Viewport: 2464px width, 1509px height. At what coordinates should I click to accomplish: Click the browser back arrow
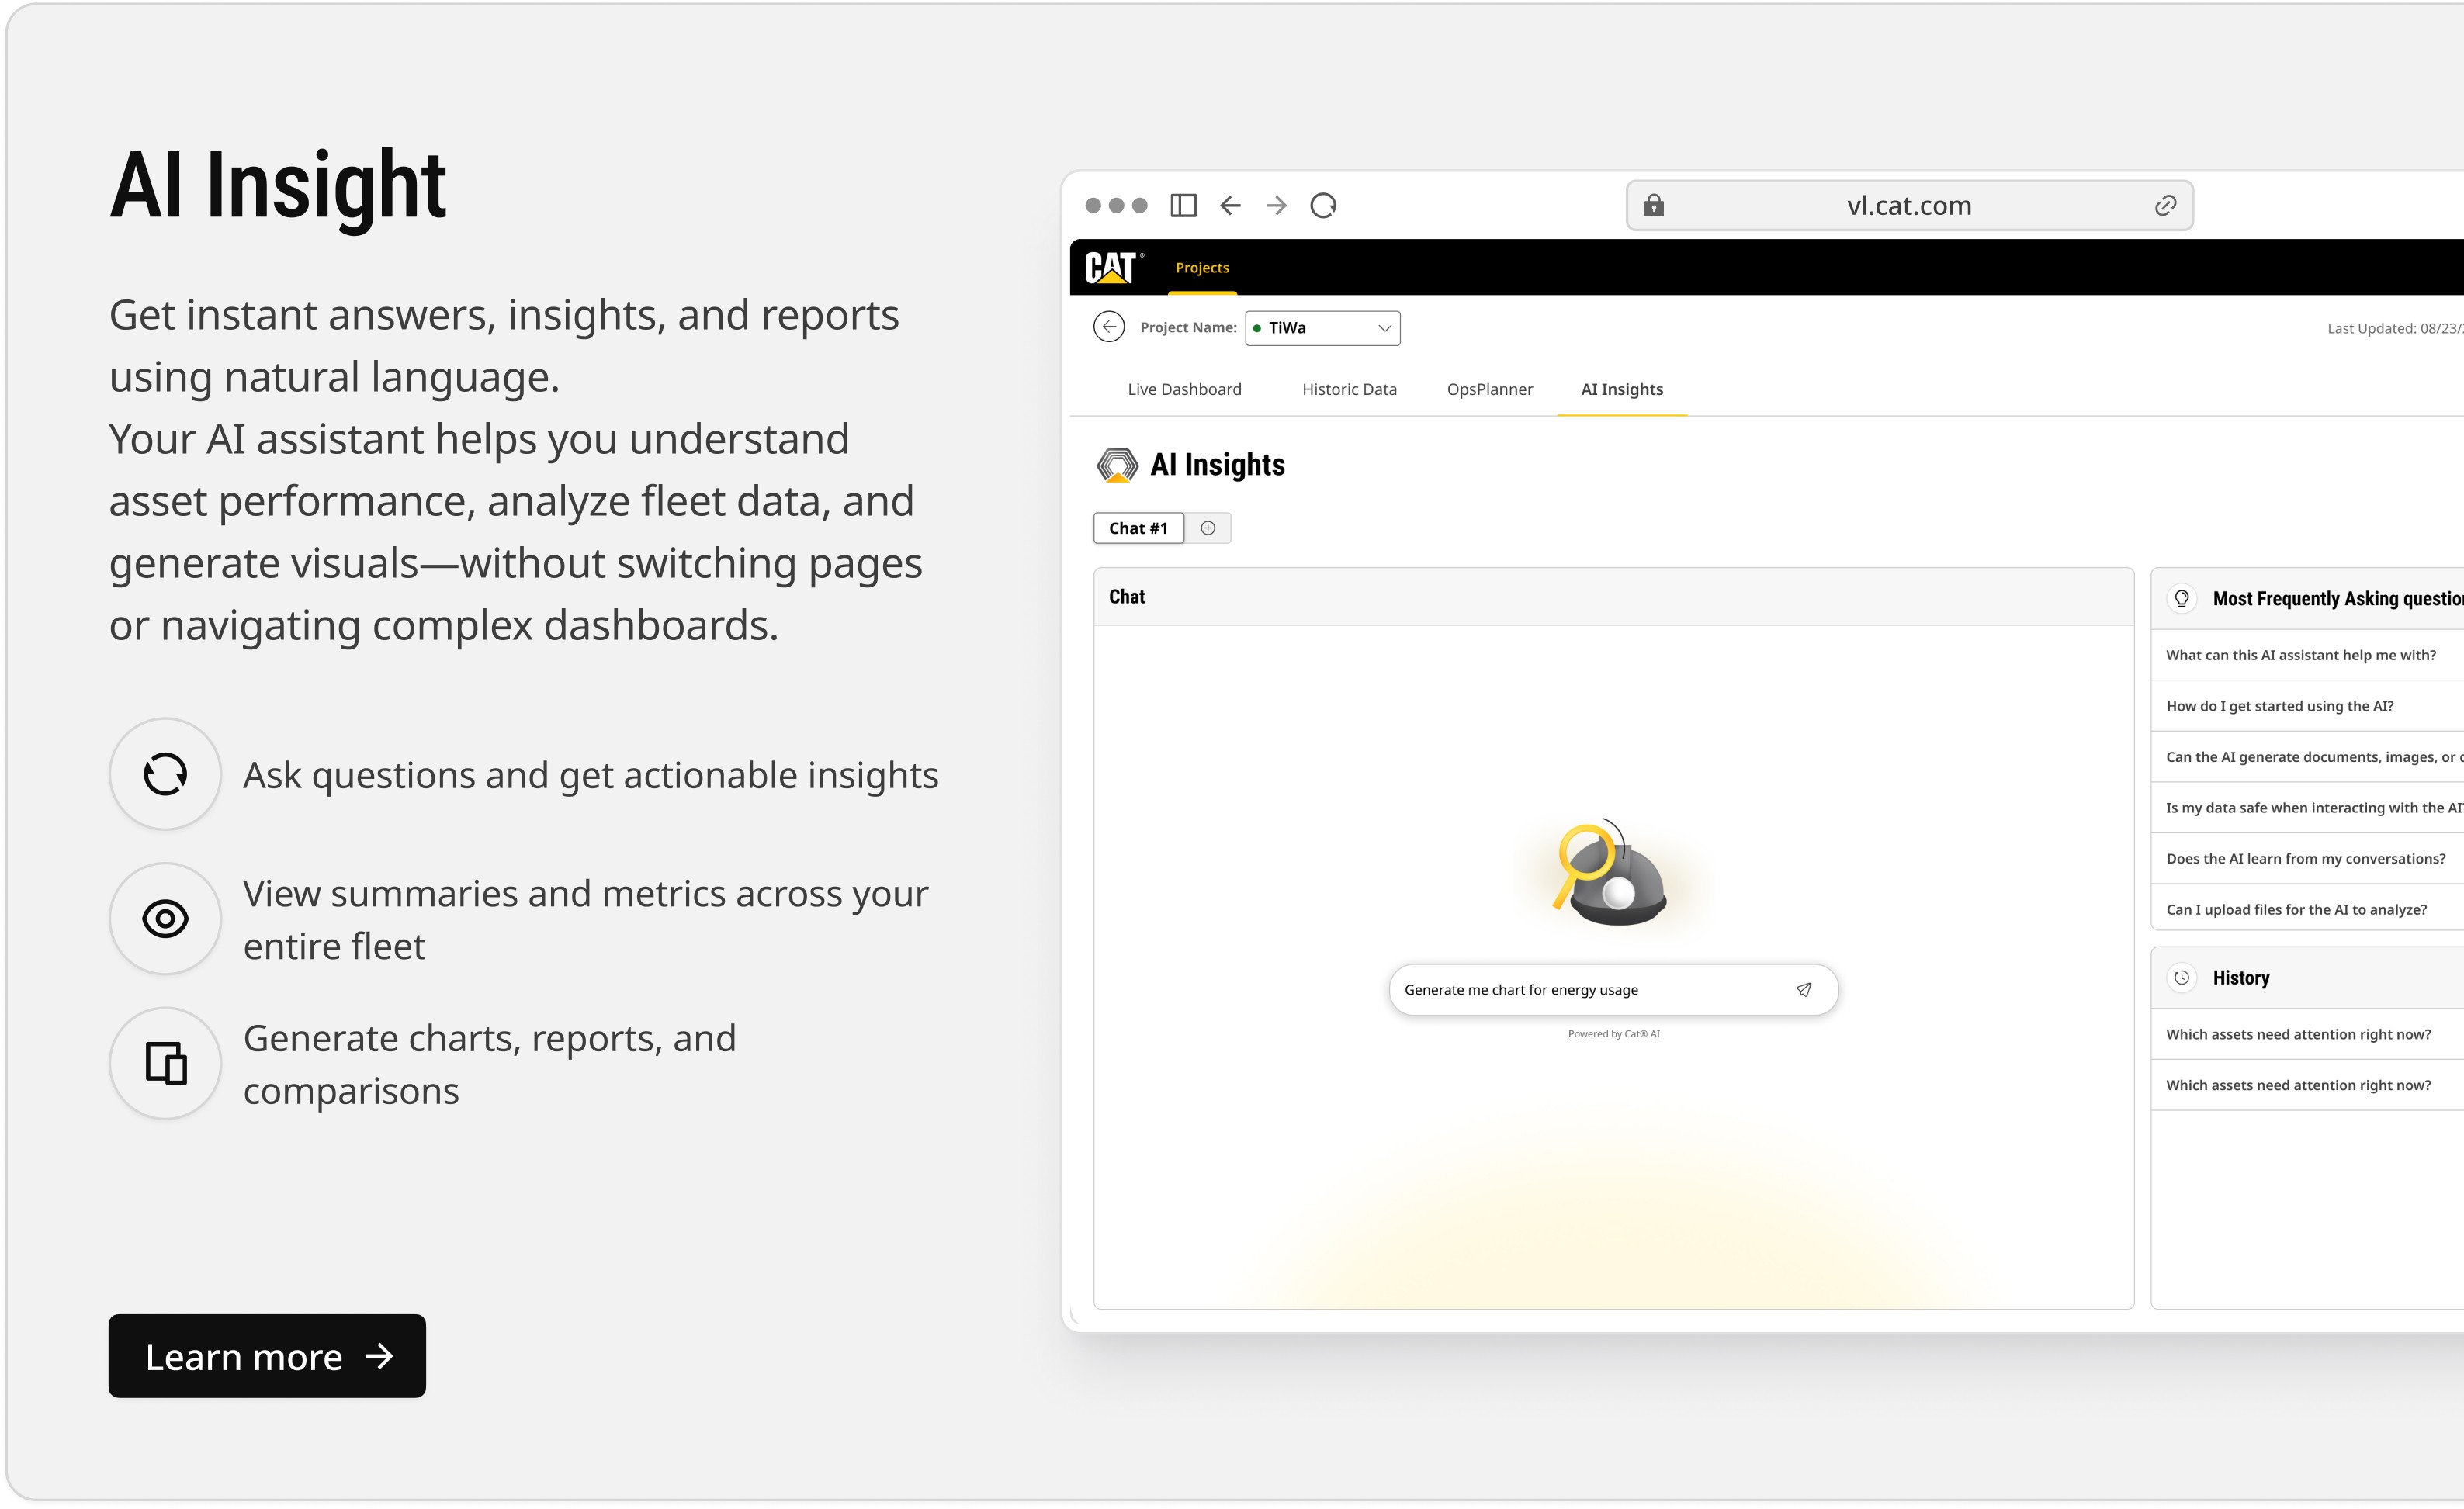tap(1230, 205)
